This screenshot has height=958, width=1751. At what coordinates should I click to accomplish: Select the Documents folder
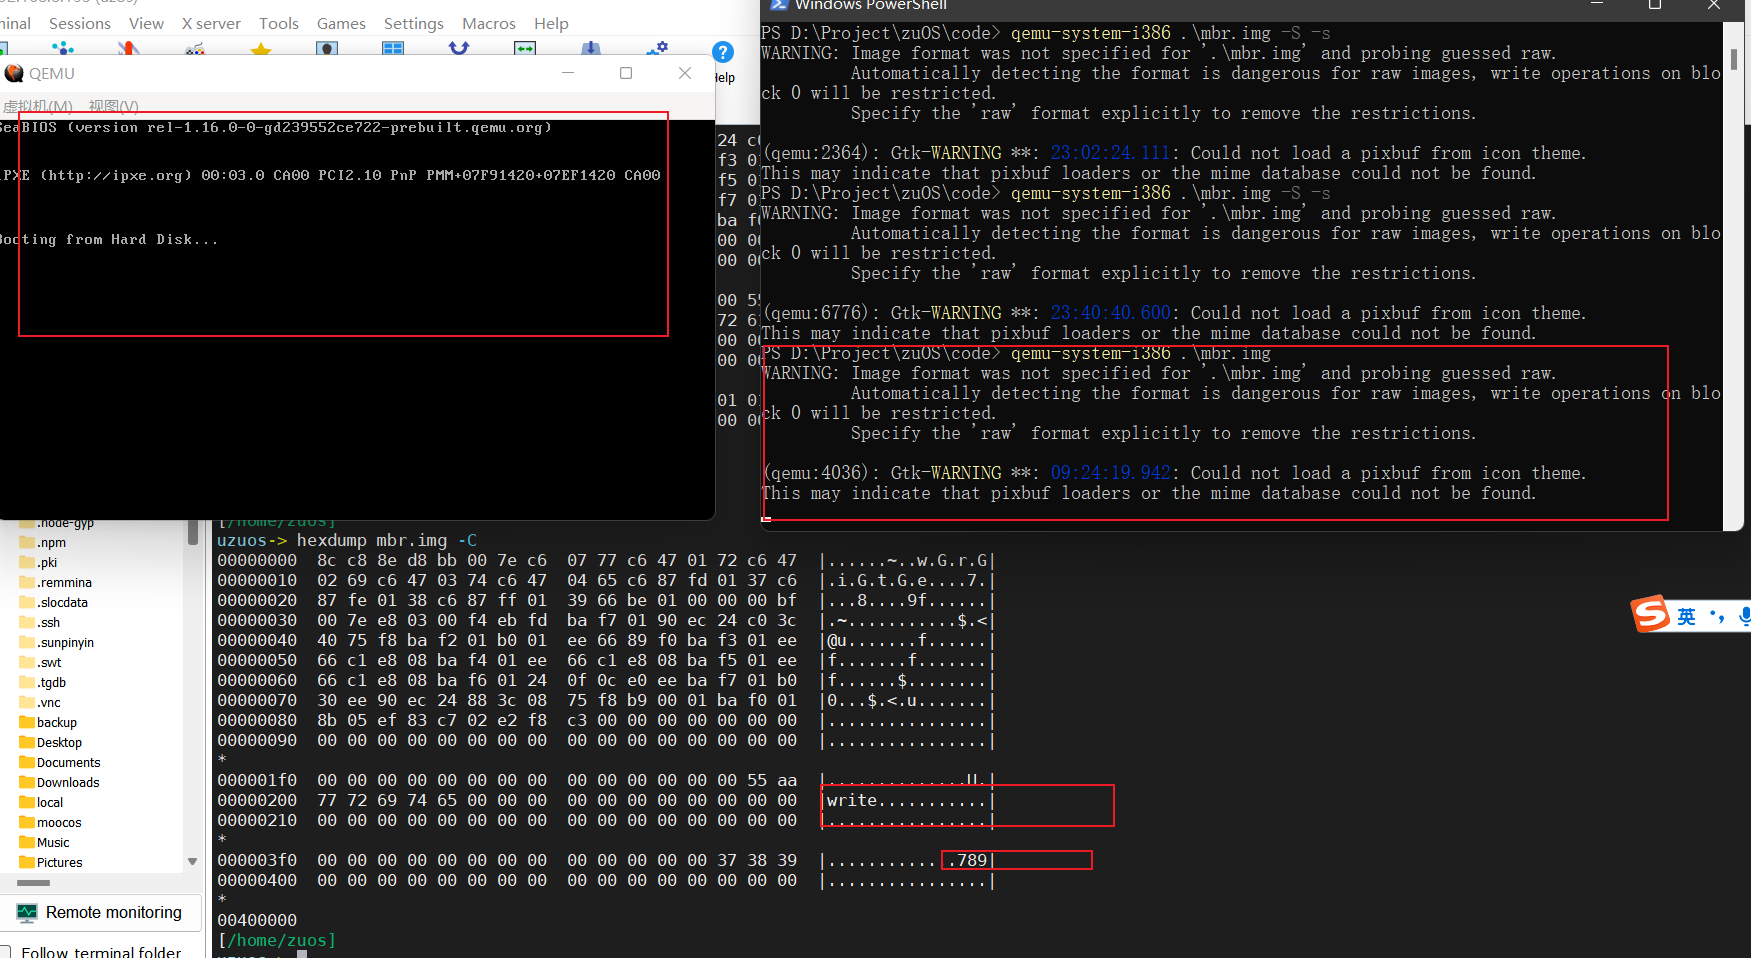coord(60,763)
